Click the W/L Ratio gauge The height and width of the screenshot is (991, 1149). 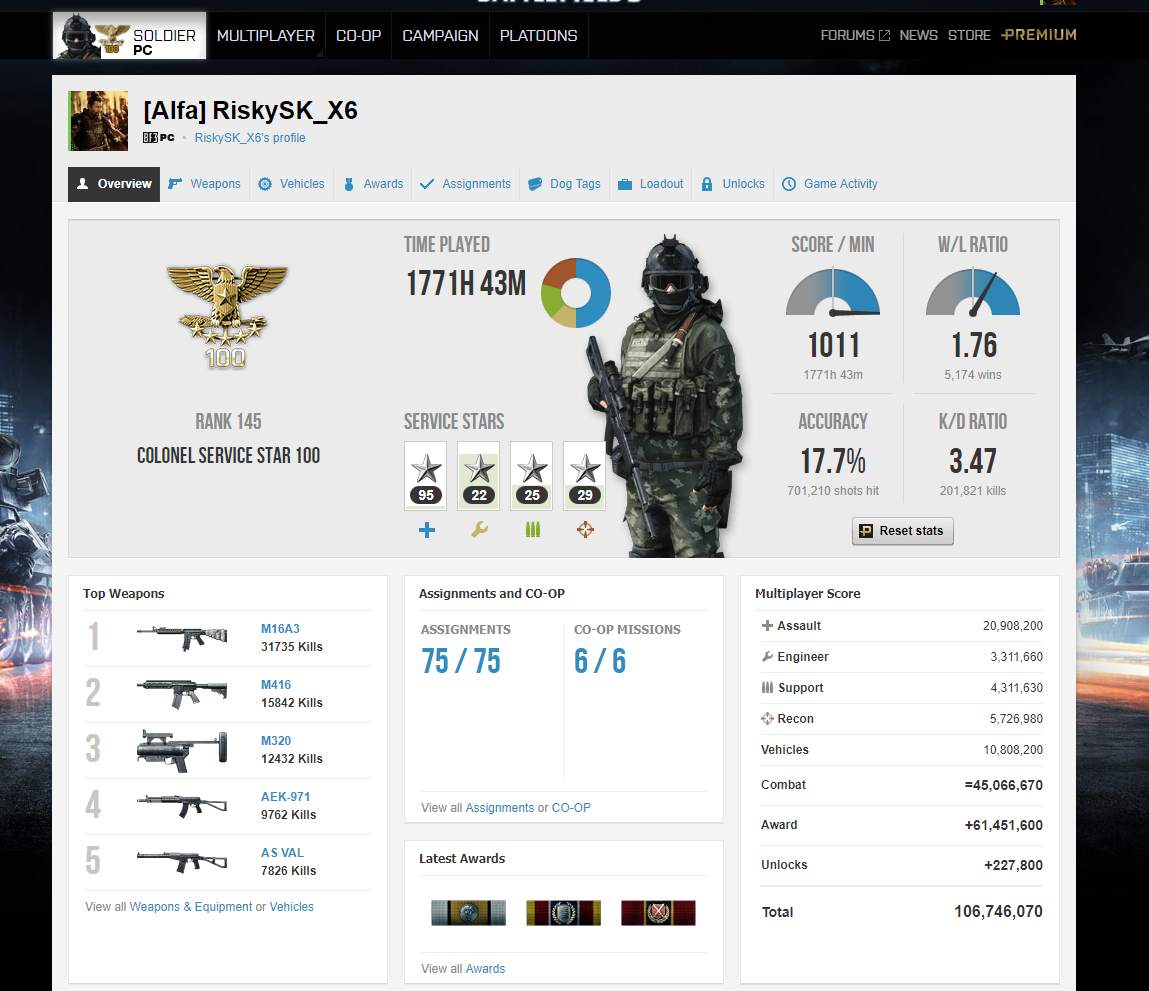[972, 292]
